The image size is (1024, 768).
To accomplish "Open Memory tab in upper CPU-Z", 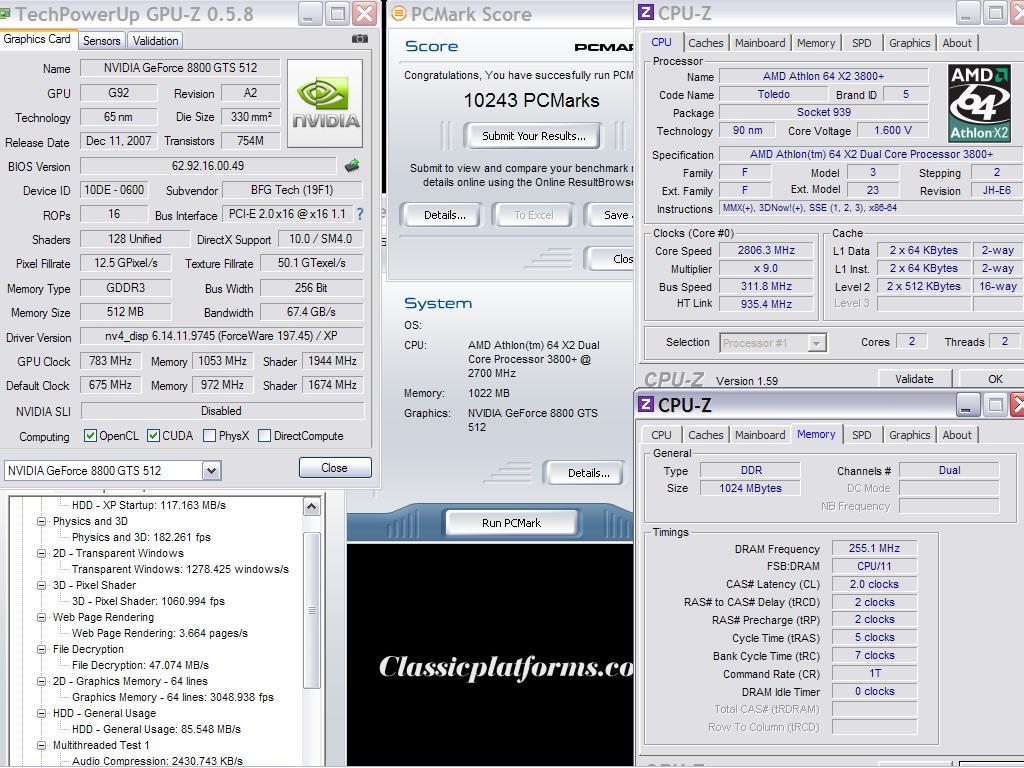I will click(816, 43).
